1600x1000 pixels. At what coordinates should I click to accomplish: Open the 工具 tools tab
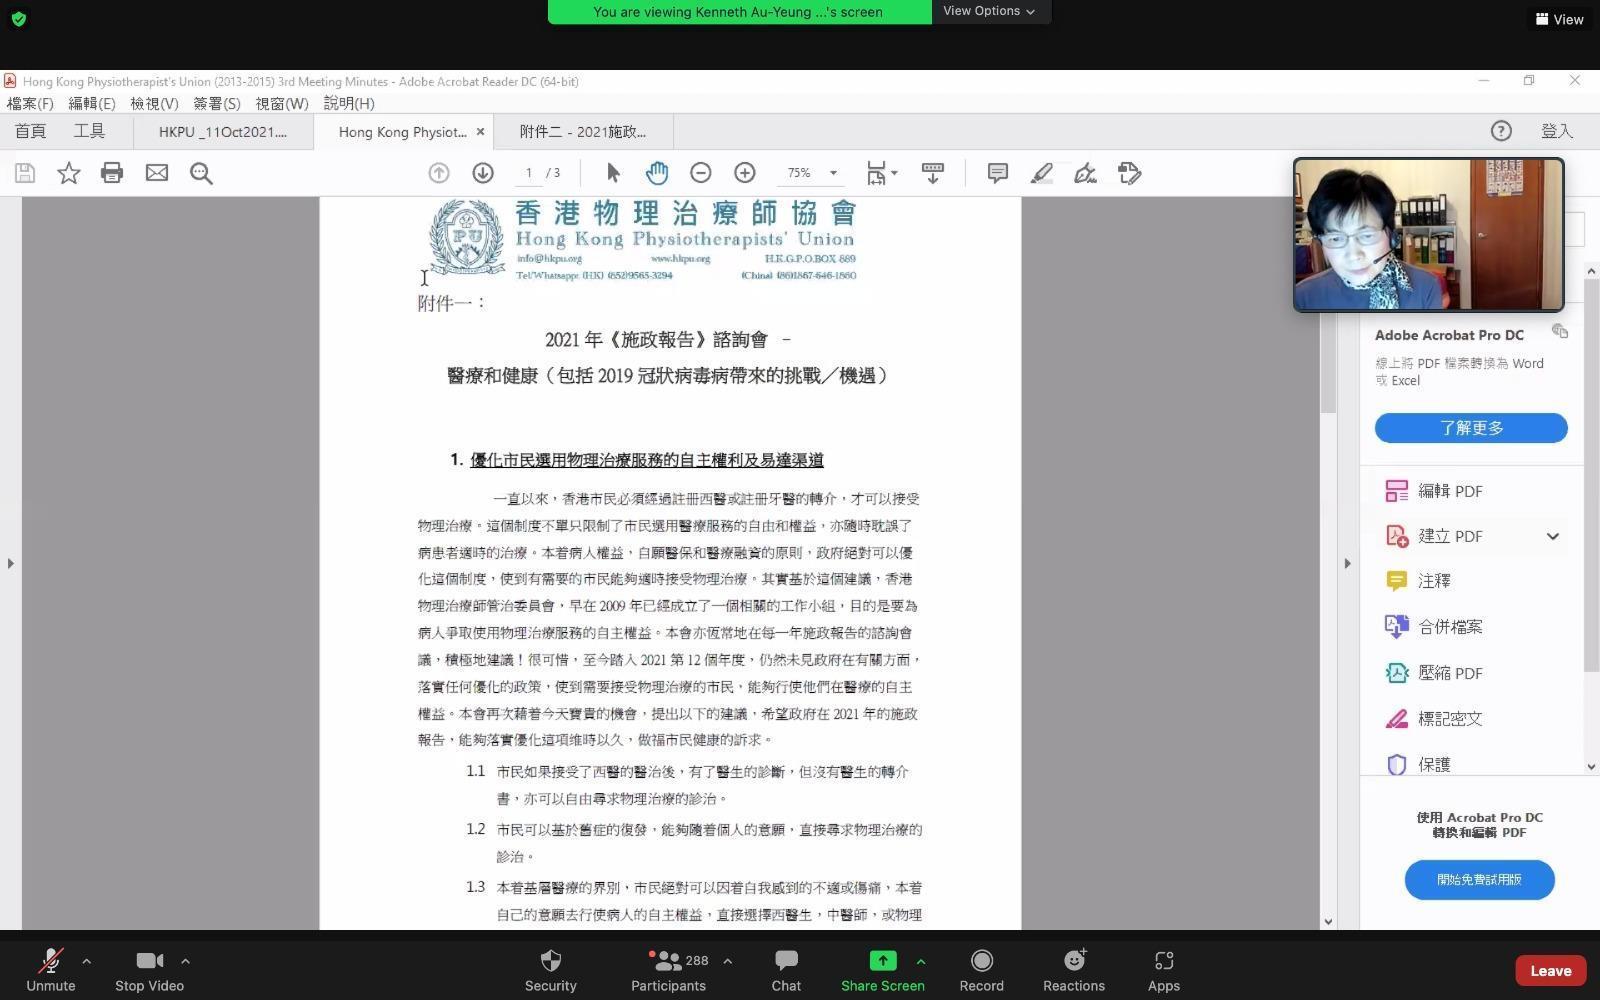[89, 131]
